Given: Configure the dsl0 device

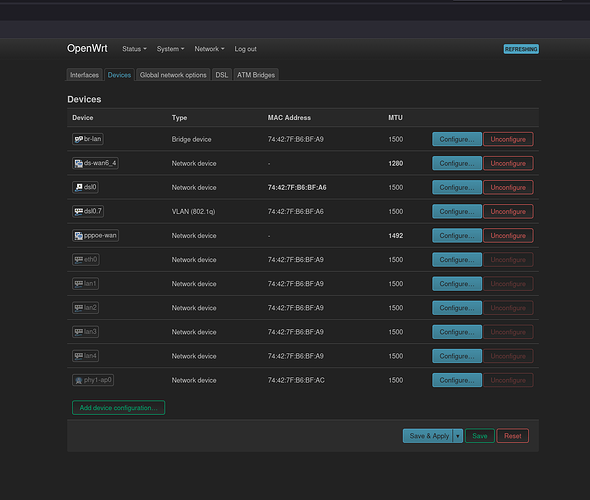Looking at the screenshot, I should 457,187.
